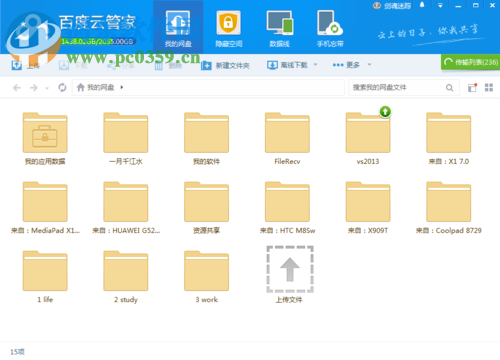This screenshot has height=360, width=500.
Task: Click the 上传文件 upload placeholder tile
Action: (x=290, y=275)
